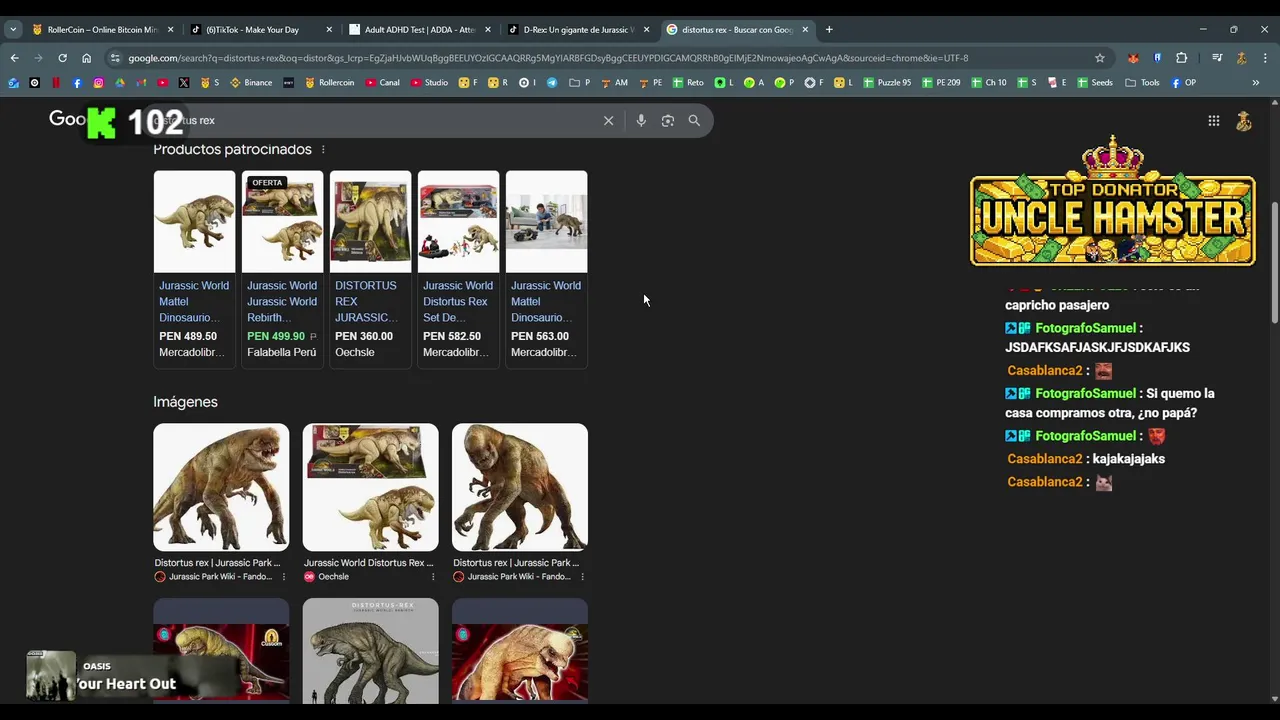This screenshot has height=720, width=1280.
Task: Open the PE 209 bookmark
Action: pyautogui.click(x=941, y=83)
